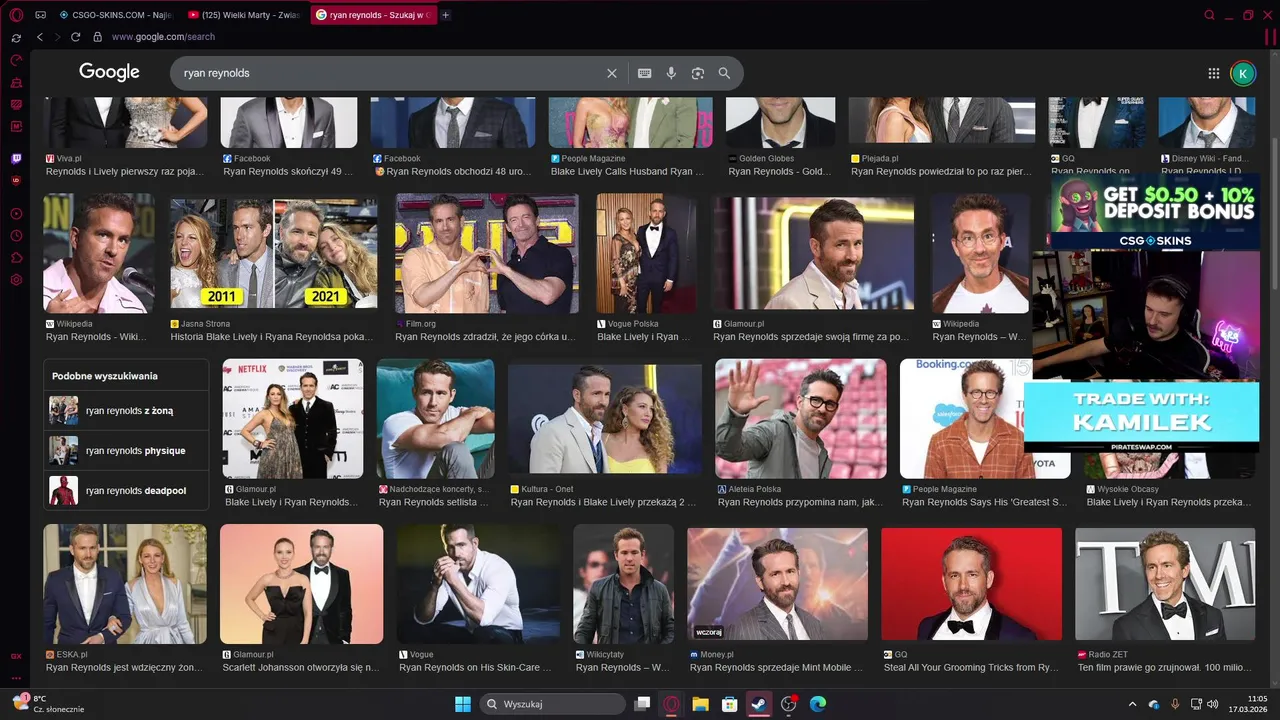Select related search 'ryan reynolds z żoną'
This screenshot has width=1280, height=720.
[127, 411]
